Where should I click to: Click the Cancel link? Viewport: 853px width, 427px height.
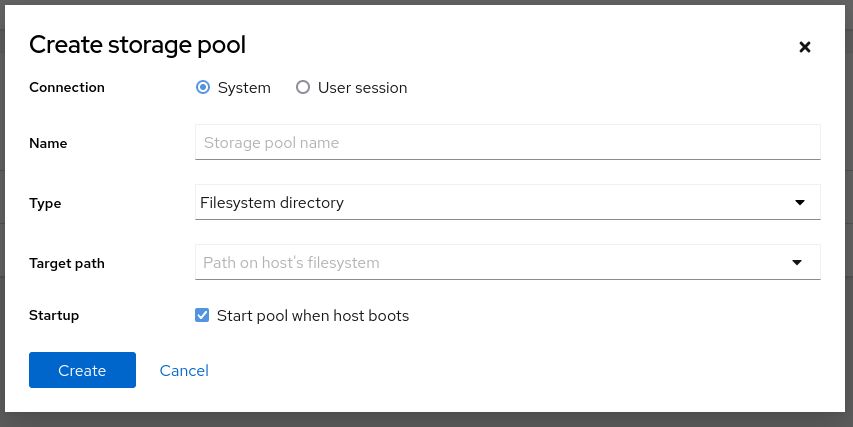point(184,371)
